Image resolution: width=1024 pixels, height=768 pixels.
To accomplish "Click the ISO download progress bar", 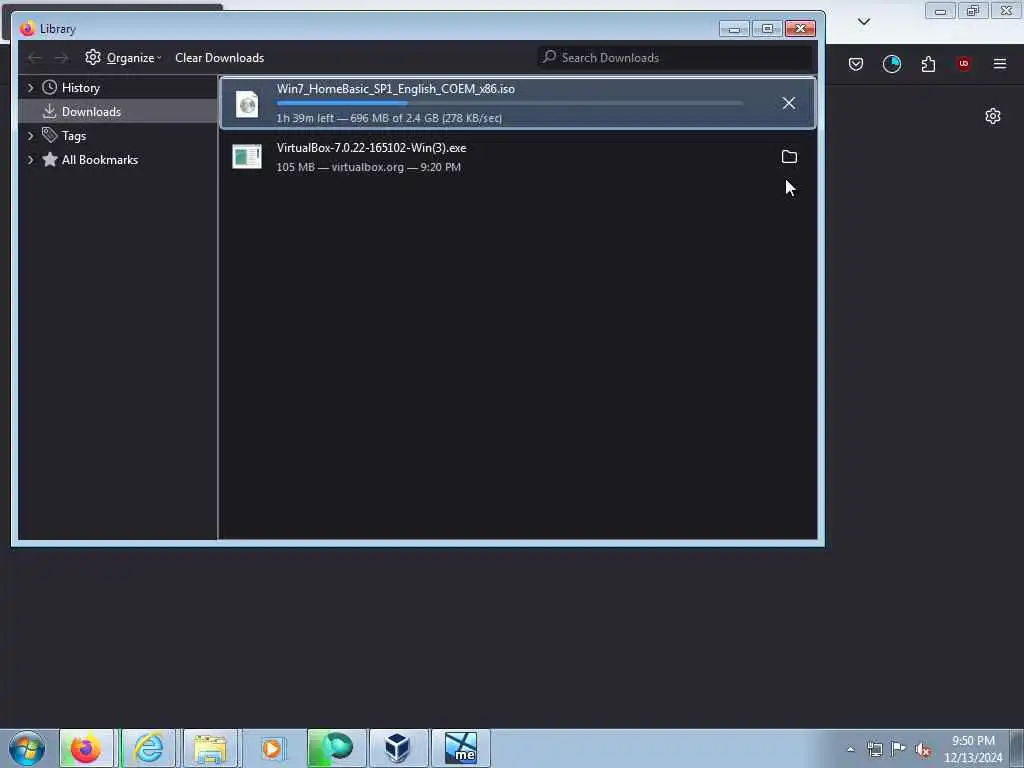I will click(509, 103).
